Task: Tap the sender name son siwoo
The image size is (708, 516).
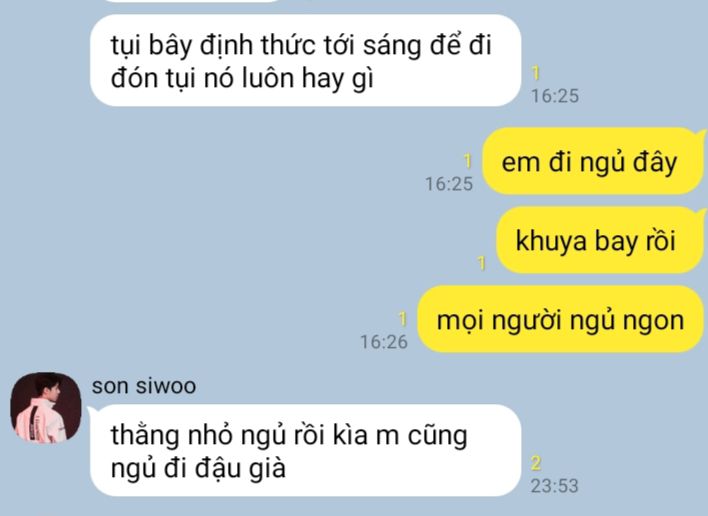Action: [x=144, y=386]
